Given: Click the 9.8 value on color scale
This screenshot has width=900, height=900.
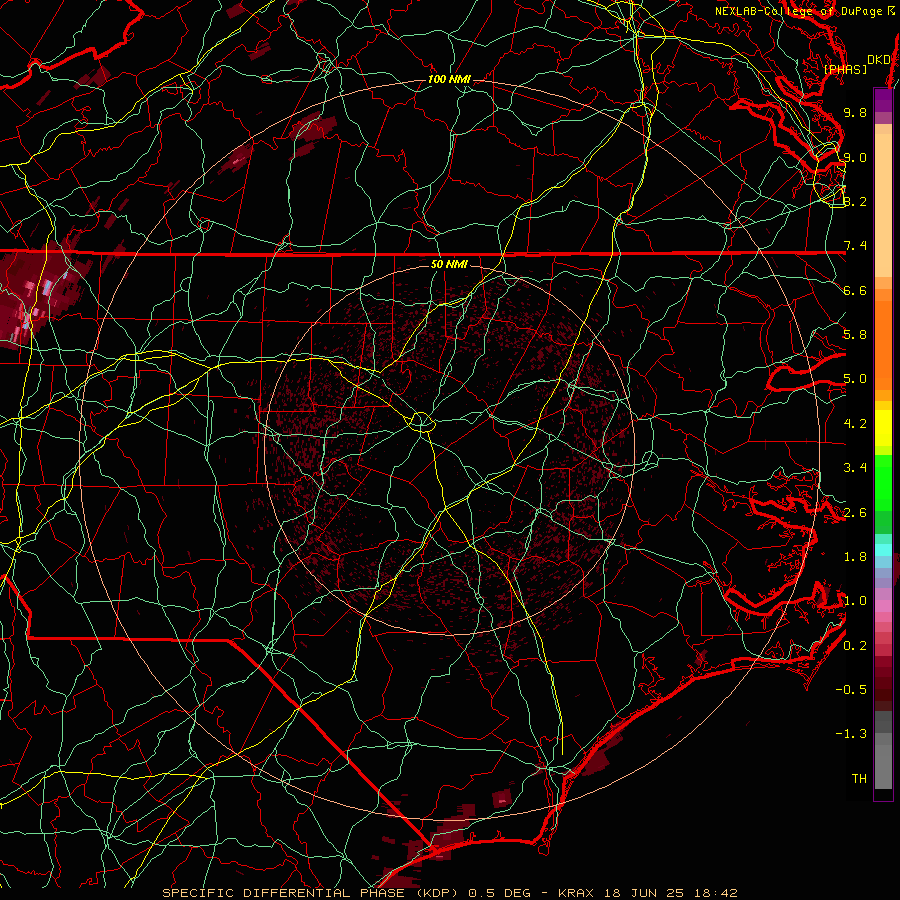Looking at the screenshot, I should click(855, 112).
